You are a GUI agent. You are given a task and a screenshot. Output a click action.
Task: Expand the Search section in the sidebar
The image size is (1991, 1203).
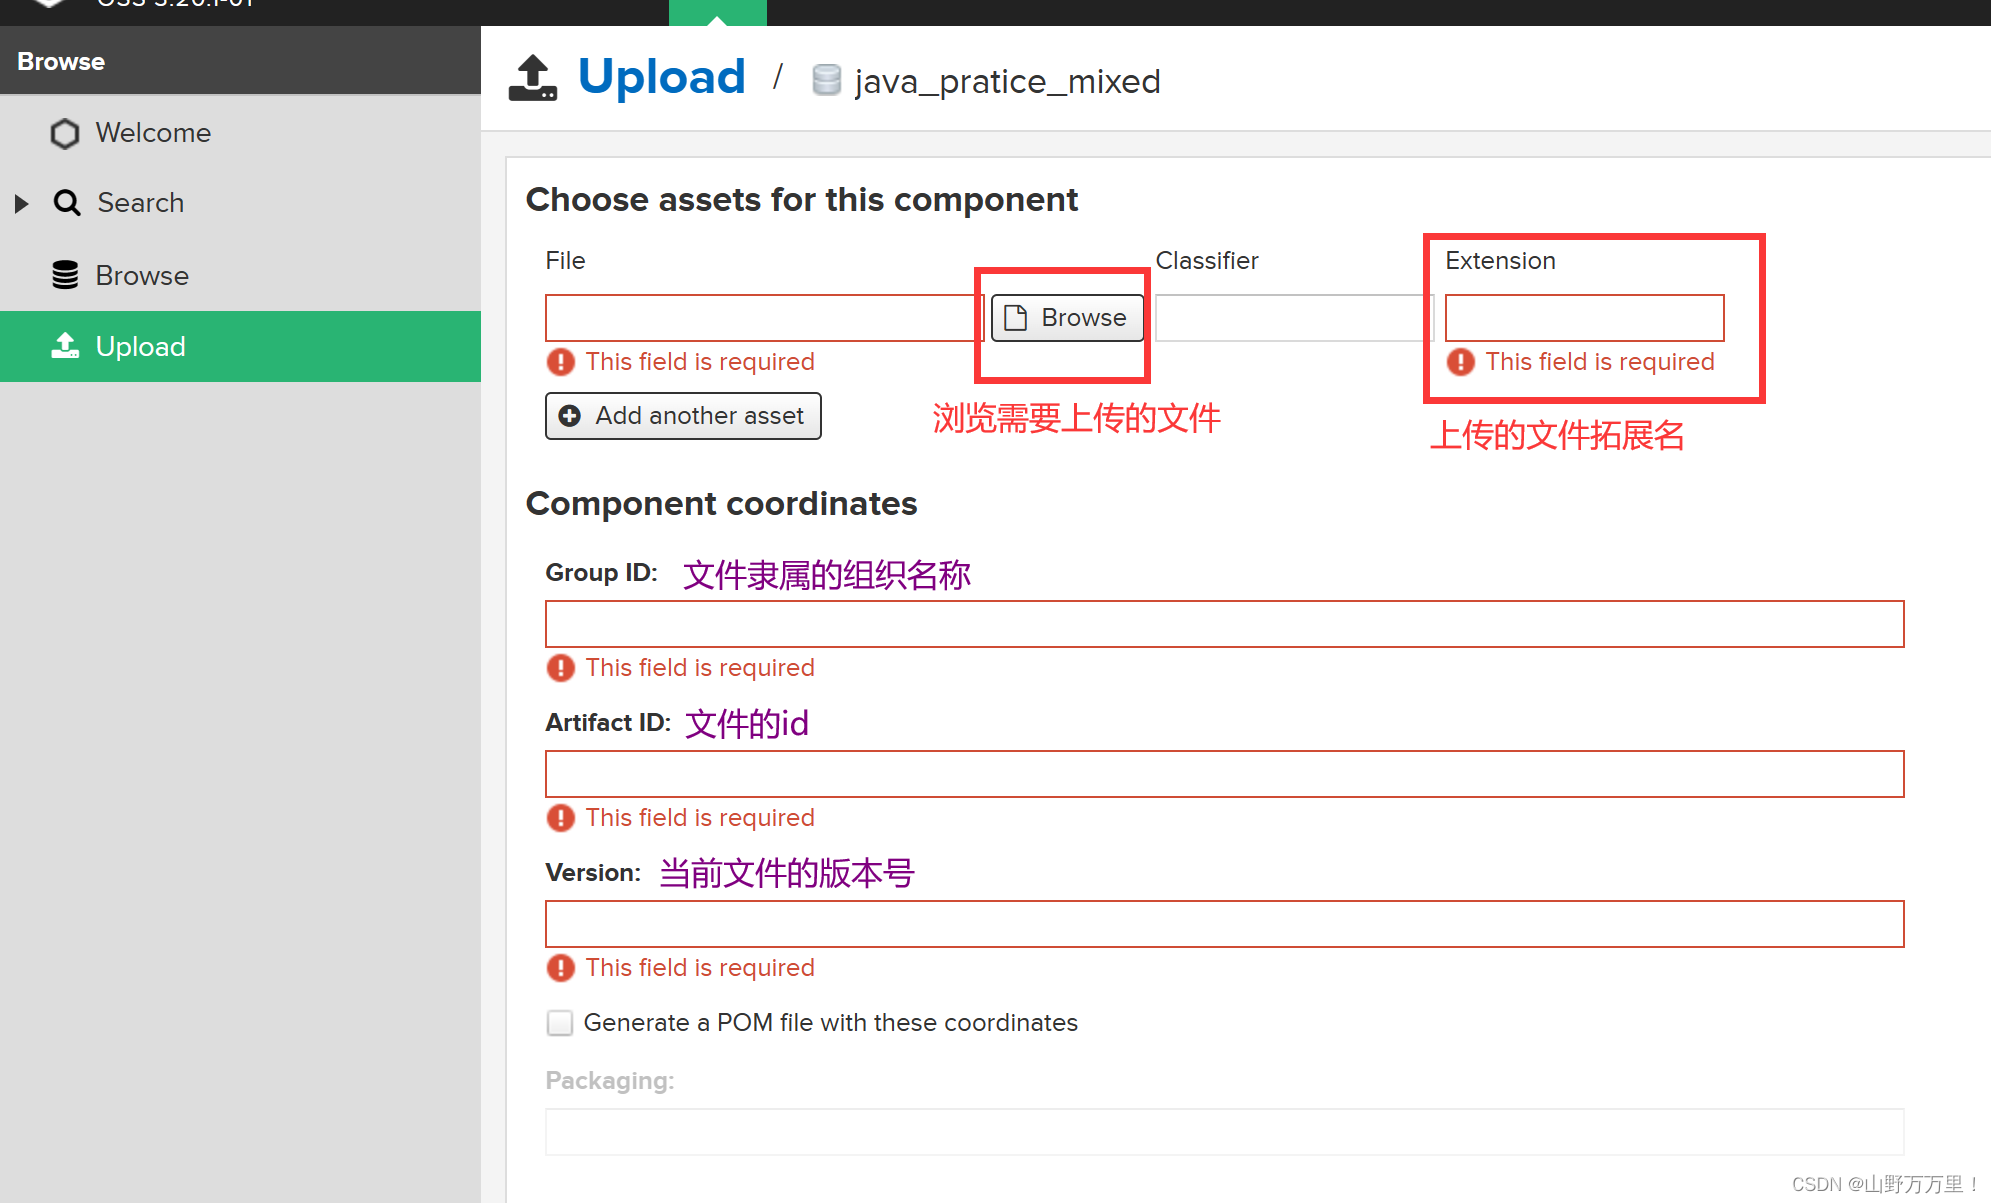coord(22,203)
